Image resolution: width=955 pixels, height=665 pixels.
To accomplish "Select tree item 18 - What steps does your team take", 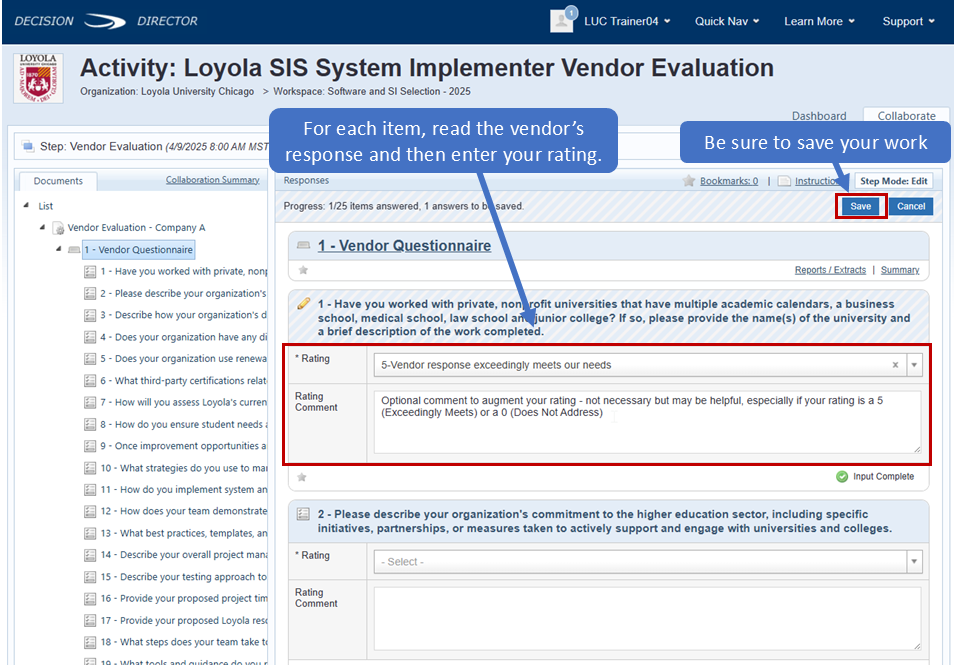I will [183, 642].
